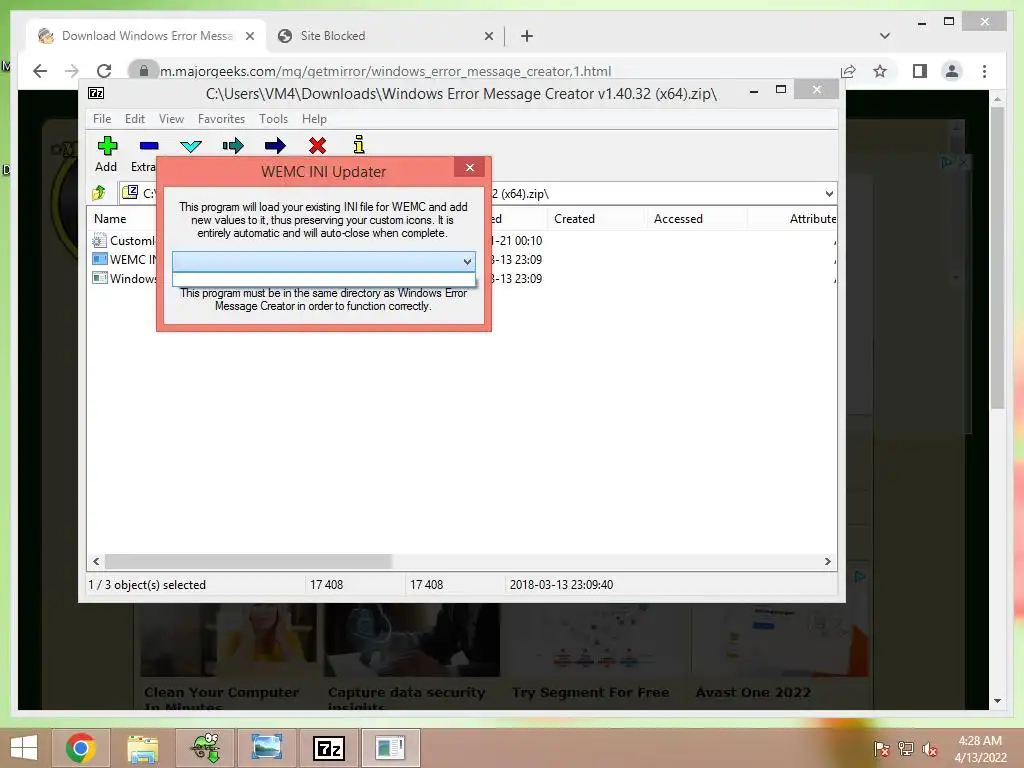Click the Chrome tab search chevron
1024x768 pixels.
tap(885, 36)
